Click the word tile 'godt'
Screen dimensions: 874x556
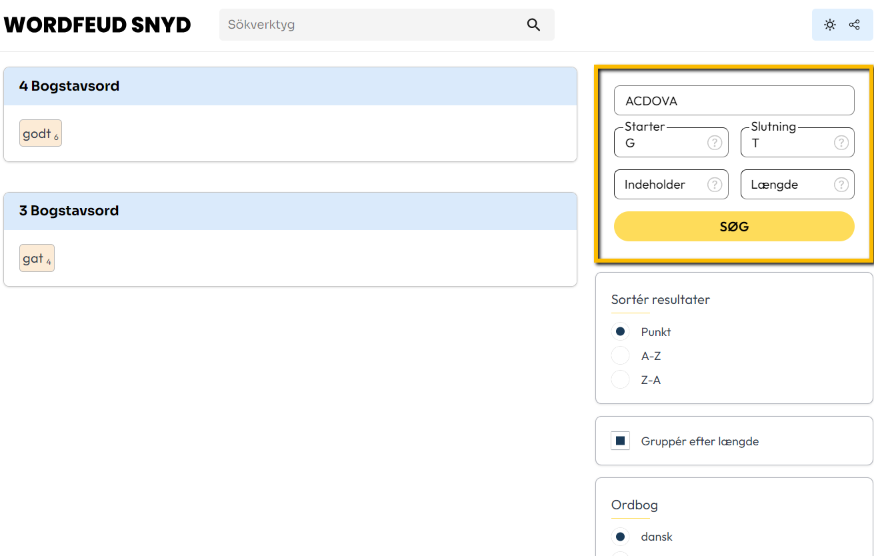[41, 134]
